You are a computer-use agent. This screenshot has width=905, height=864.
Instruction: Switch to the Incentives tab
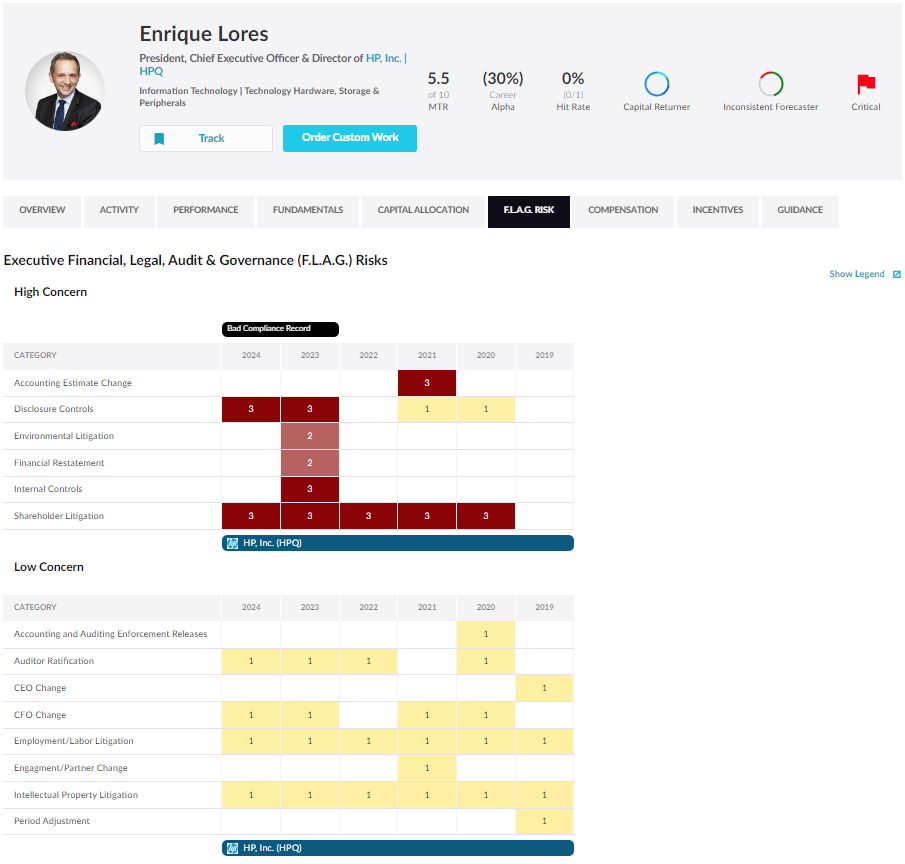point(717,212)
